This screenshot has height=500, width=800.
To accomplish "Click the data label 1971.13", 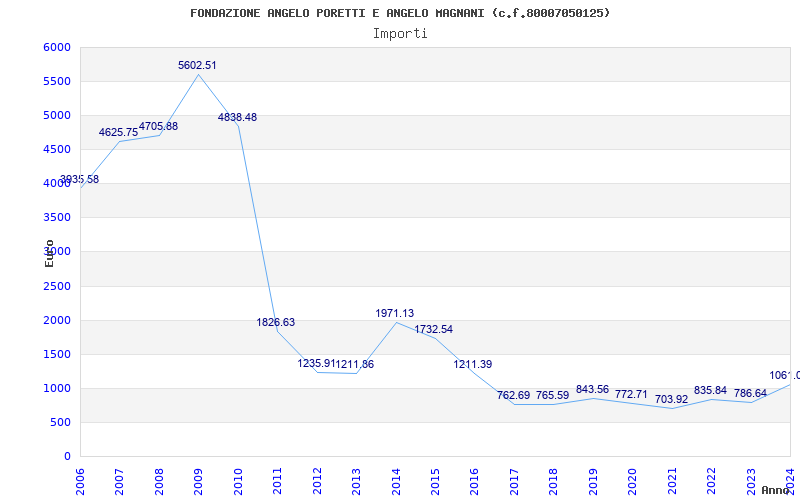I will (x=394, y=313).
